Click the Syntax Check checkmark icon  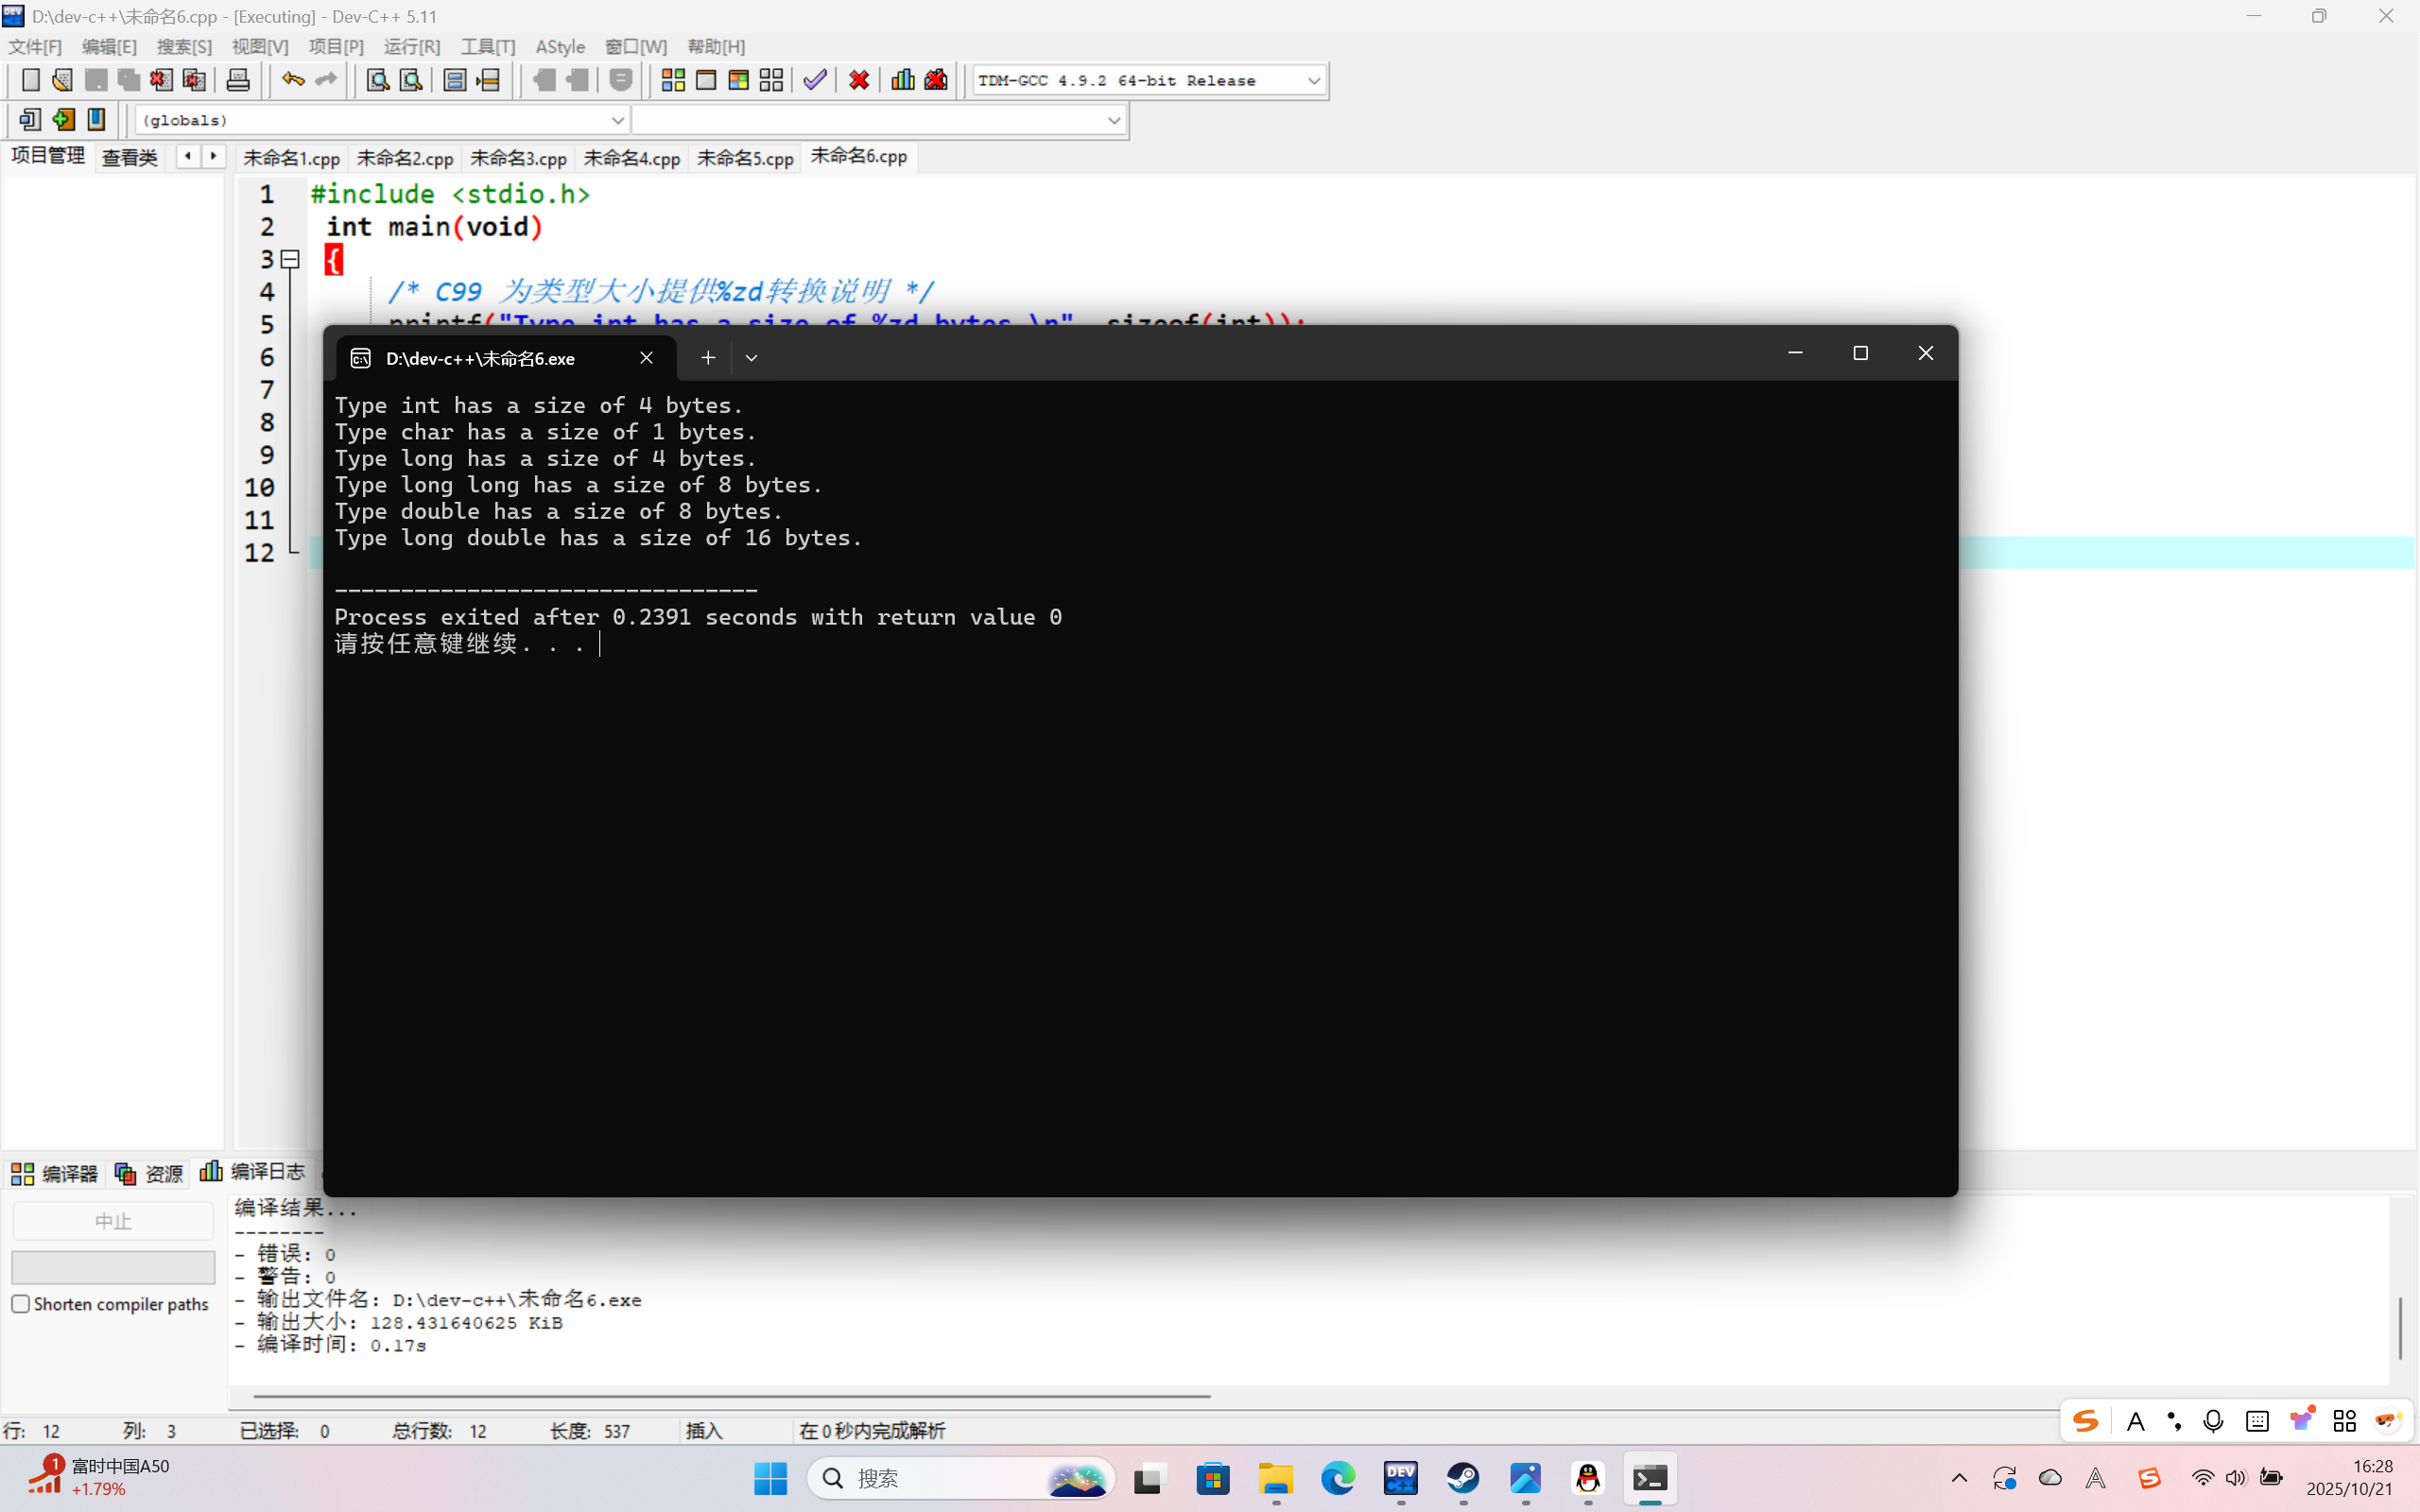815,80
